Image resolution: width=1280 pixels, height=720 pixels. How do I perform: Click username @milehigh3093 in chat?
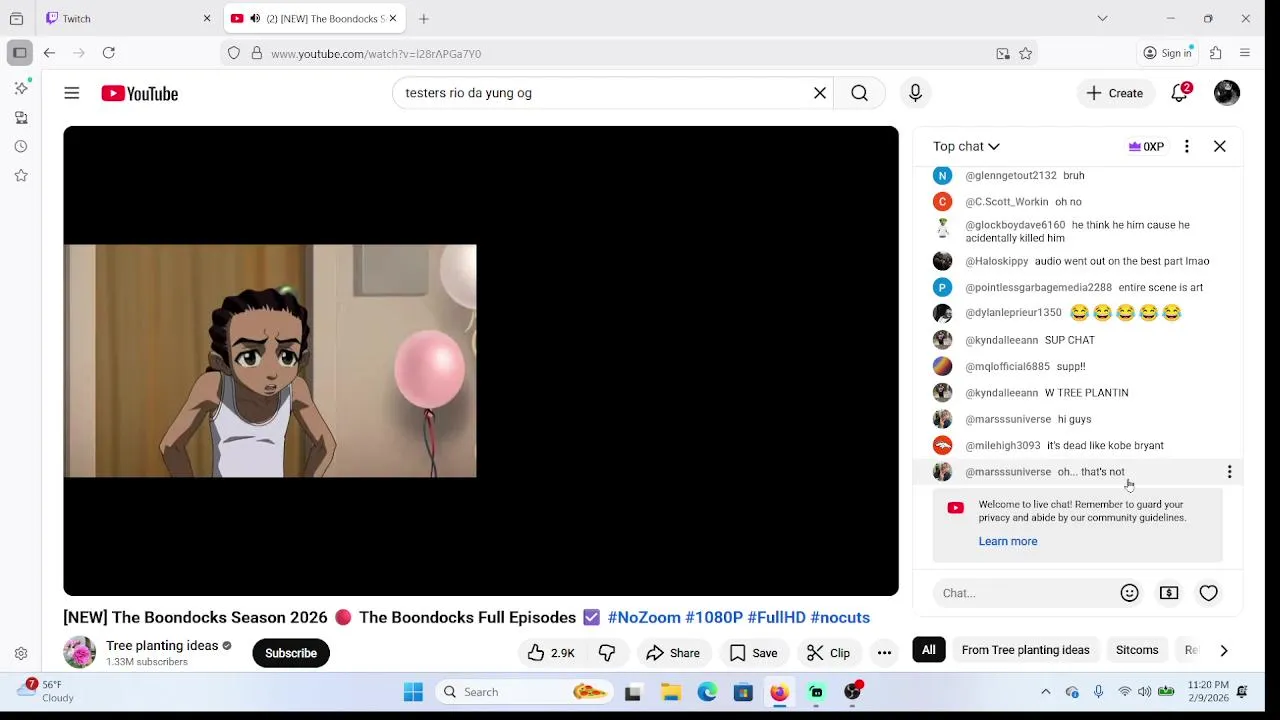point(1002,446)
